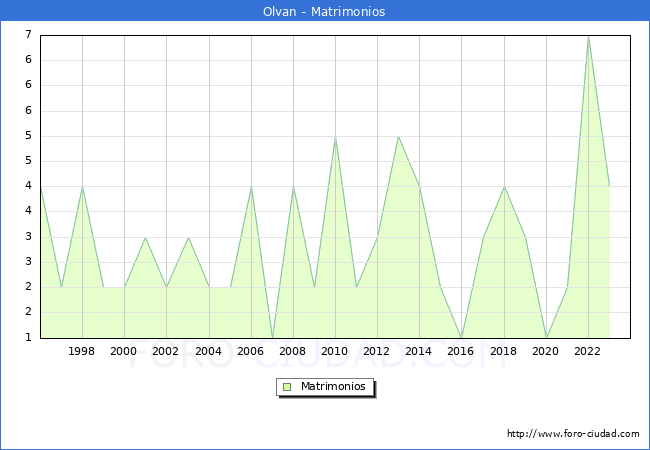Click the 2013 peak data point
The image size is (650, 450).
[x=398, y=137]
